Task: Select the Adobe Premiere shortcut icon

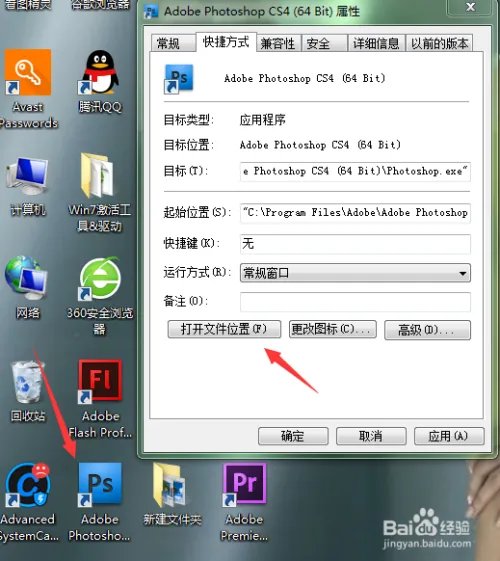Action: [x=245, y=485]
